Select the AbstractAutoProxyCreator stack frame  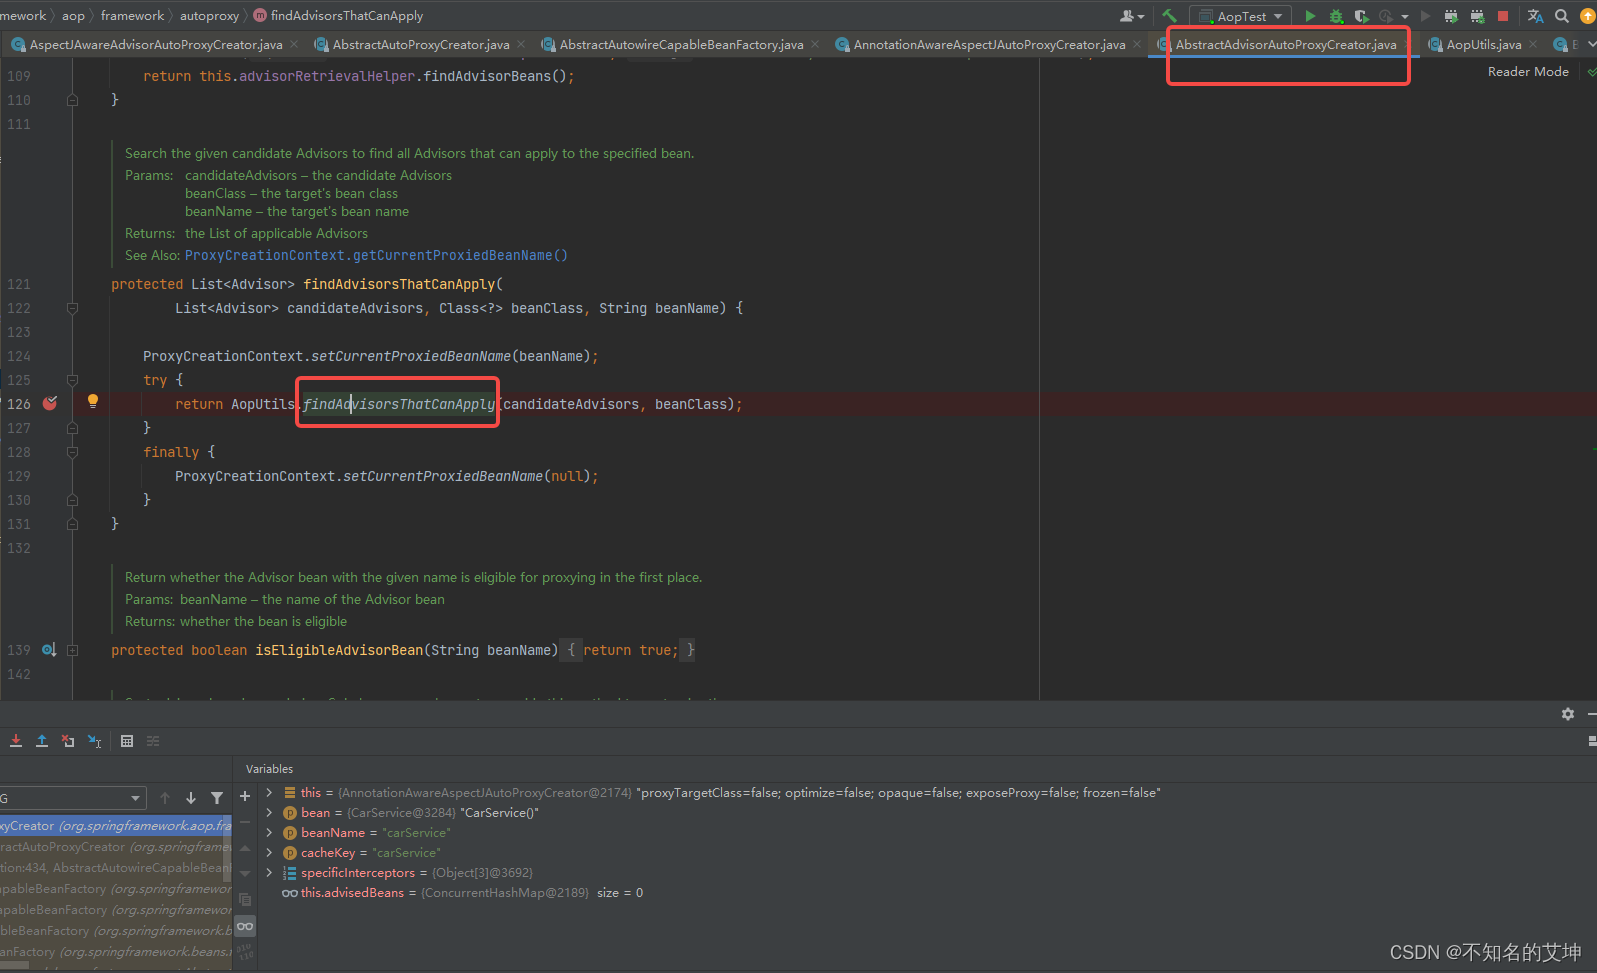tap(116, 847)
